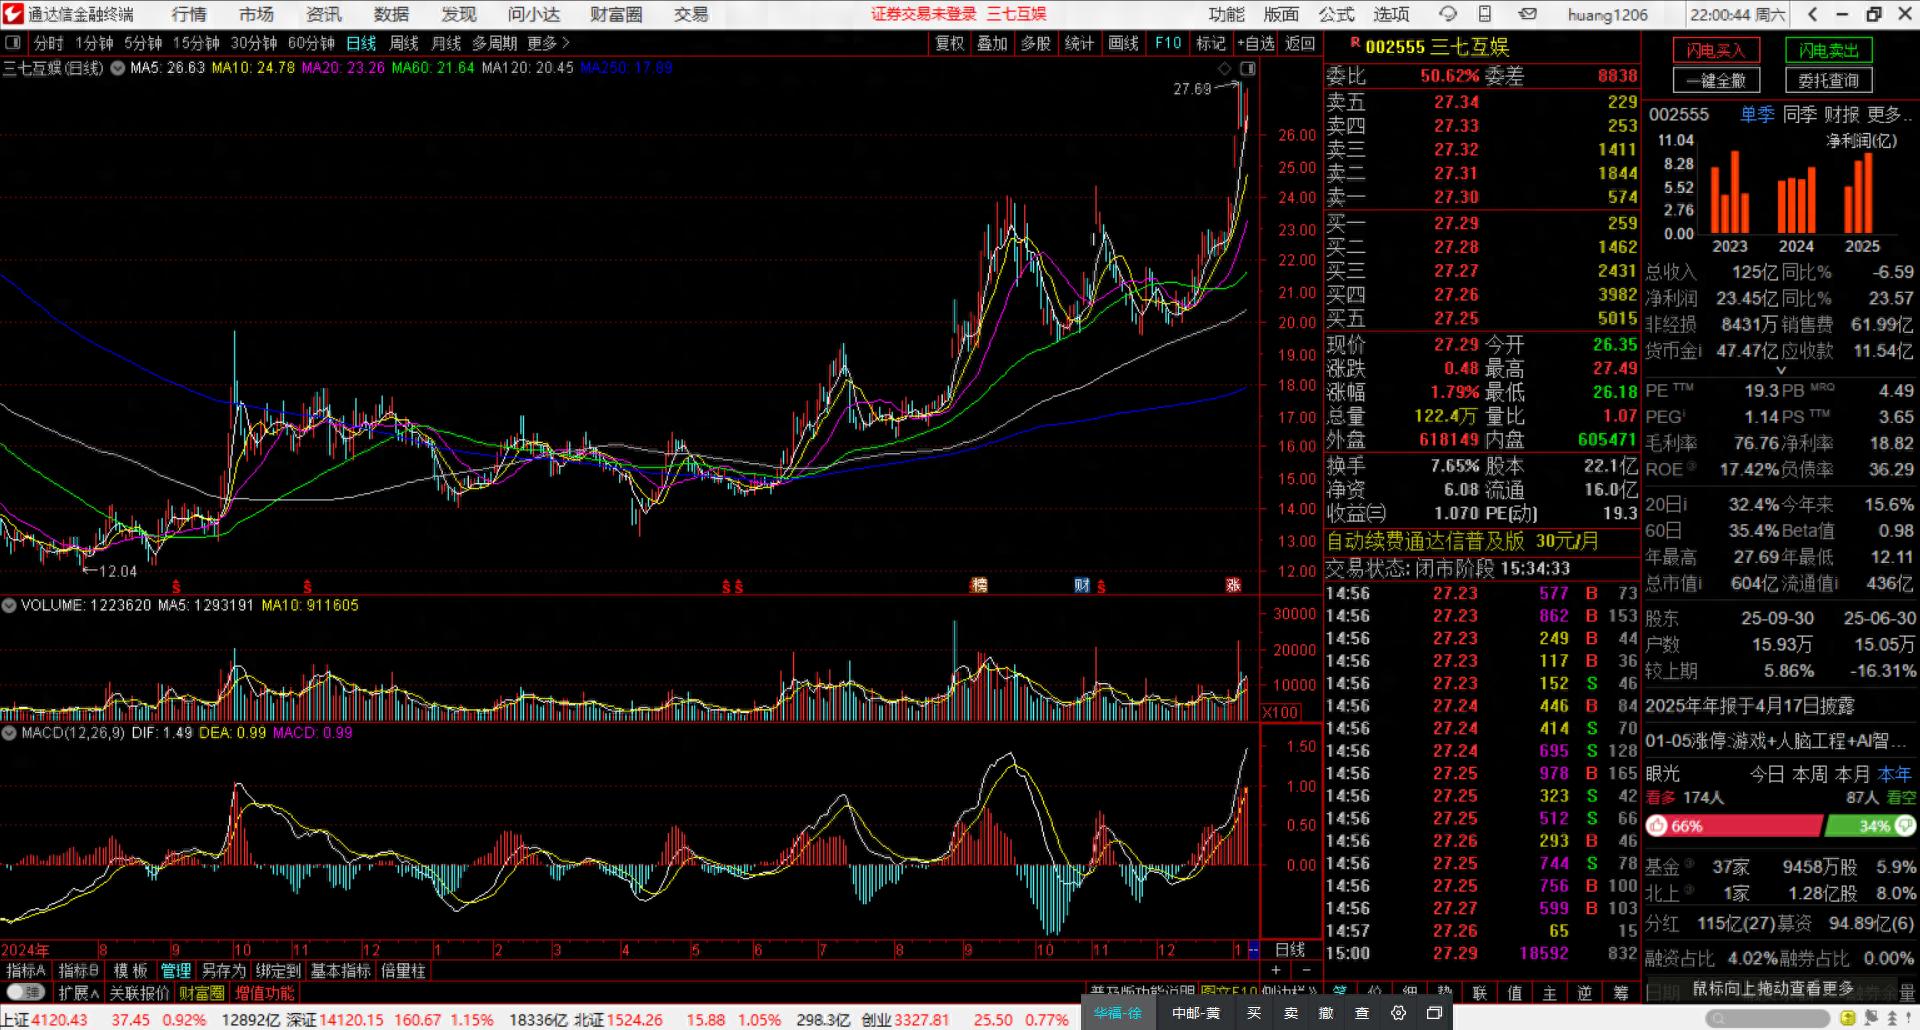Viewport: 1920px width, 1030px height.
Task: Open the 数据 menu
Action: [391, 14]
